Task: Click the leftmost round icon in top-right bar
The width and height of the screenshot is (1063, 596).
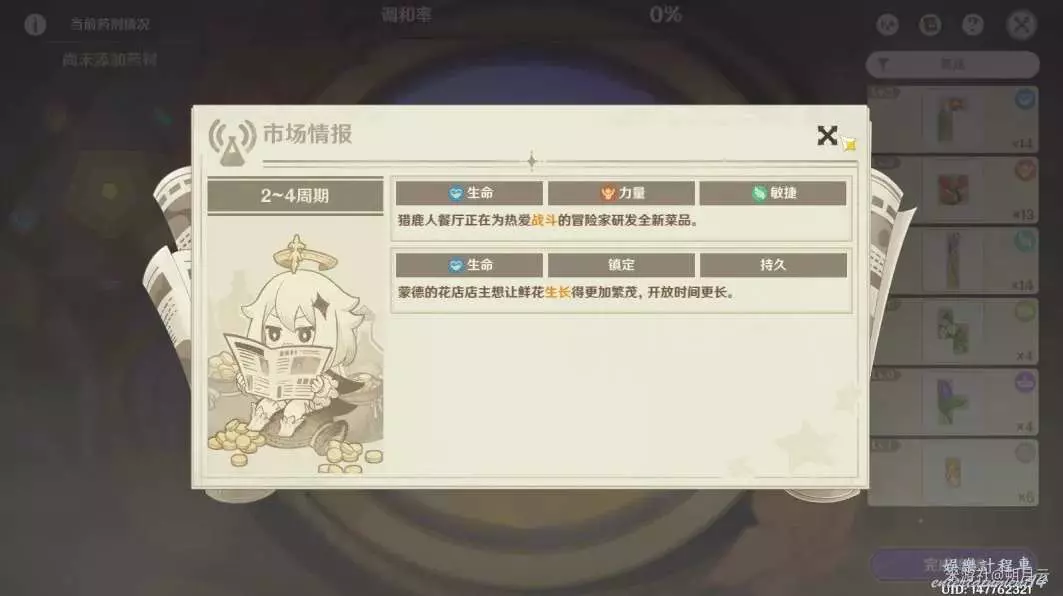Action: [x=887, y=25]
